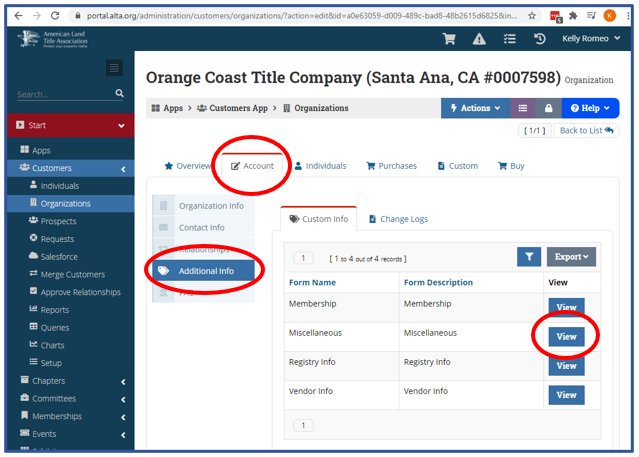This screenshot has height=457, width=639.
Task: Open Reports in the sidebar
Action: tap(55, 310)
